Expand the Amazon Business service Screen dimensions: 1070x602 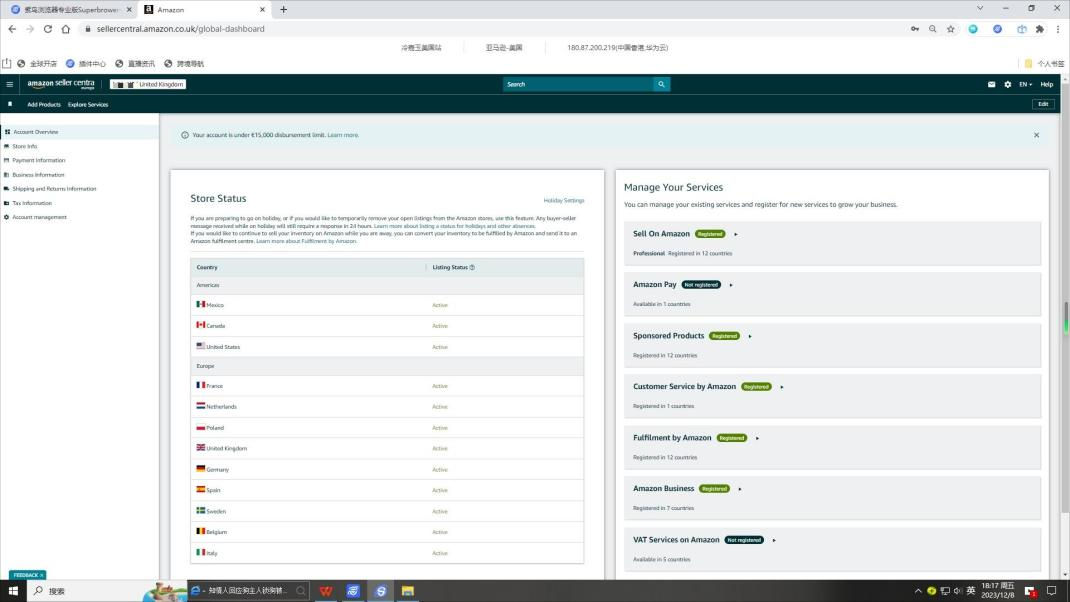click(x=740, y=489)
